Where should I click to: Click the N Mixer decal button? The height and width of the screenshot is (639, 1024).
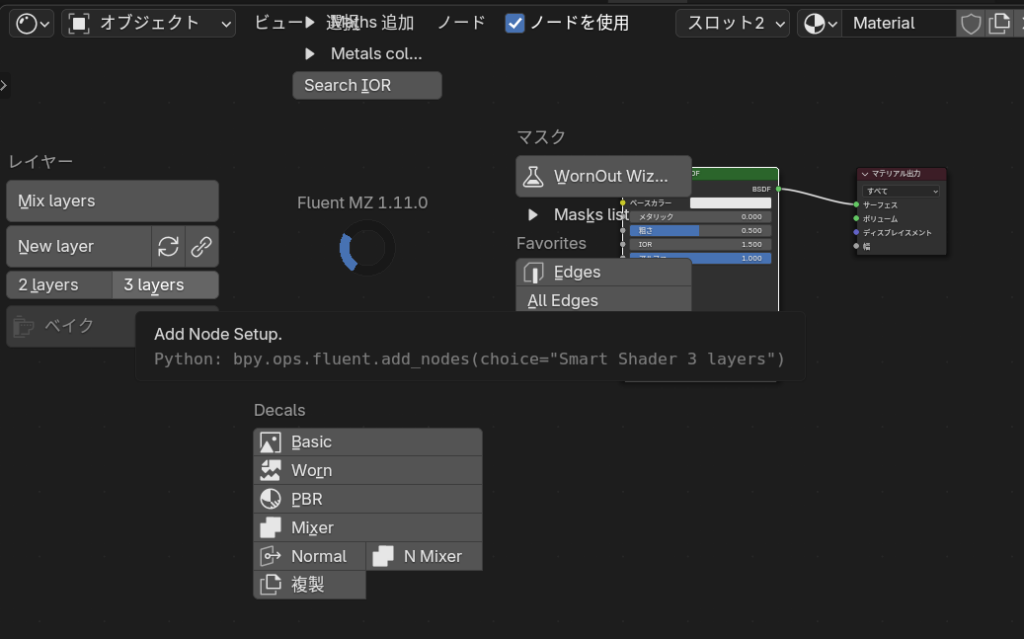(x=424, y=556)
